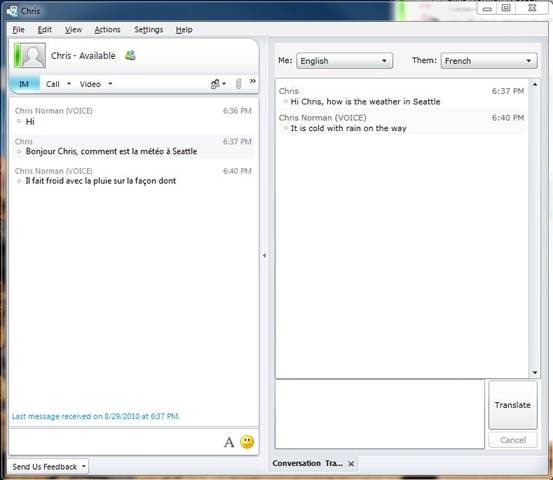Collapse the translator side pane arrow
The width and height of the screenshot is (553, 480).
265,255
